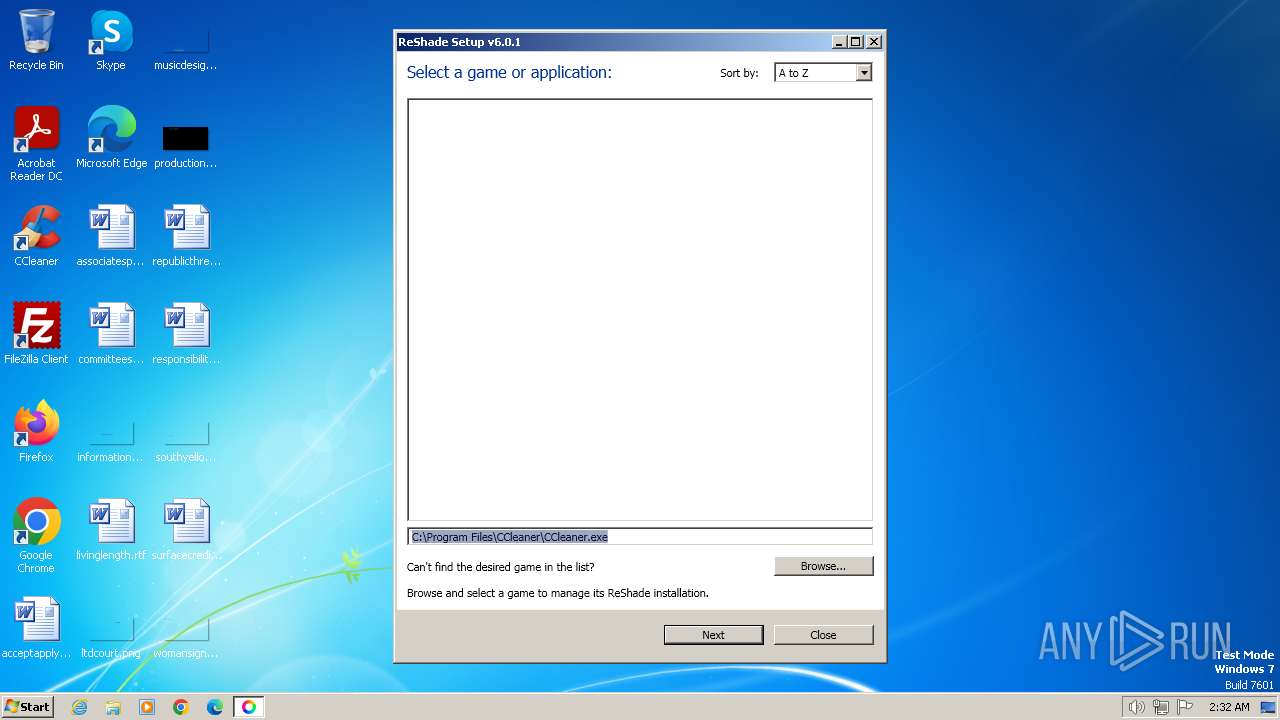
Task: Open Firefox desktop shortcut
Action: point(36,431)
